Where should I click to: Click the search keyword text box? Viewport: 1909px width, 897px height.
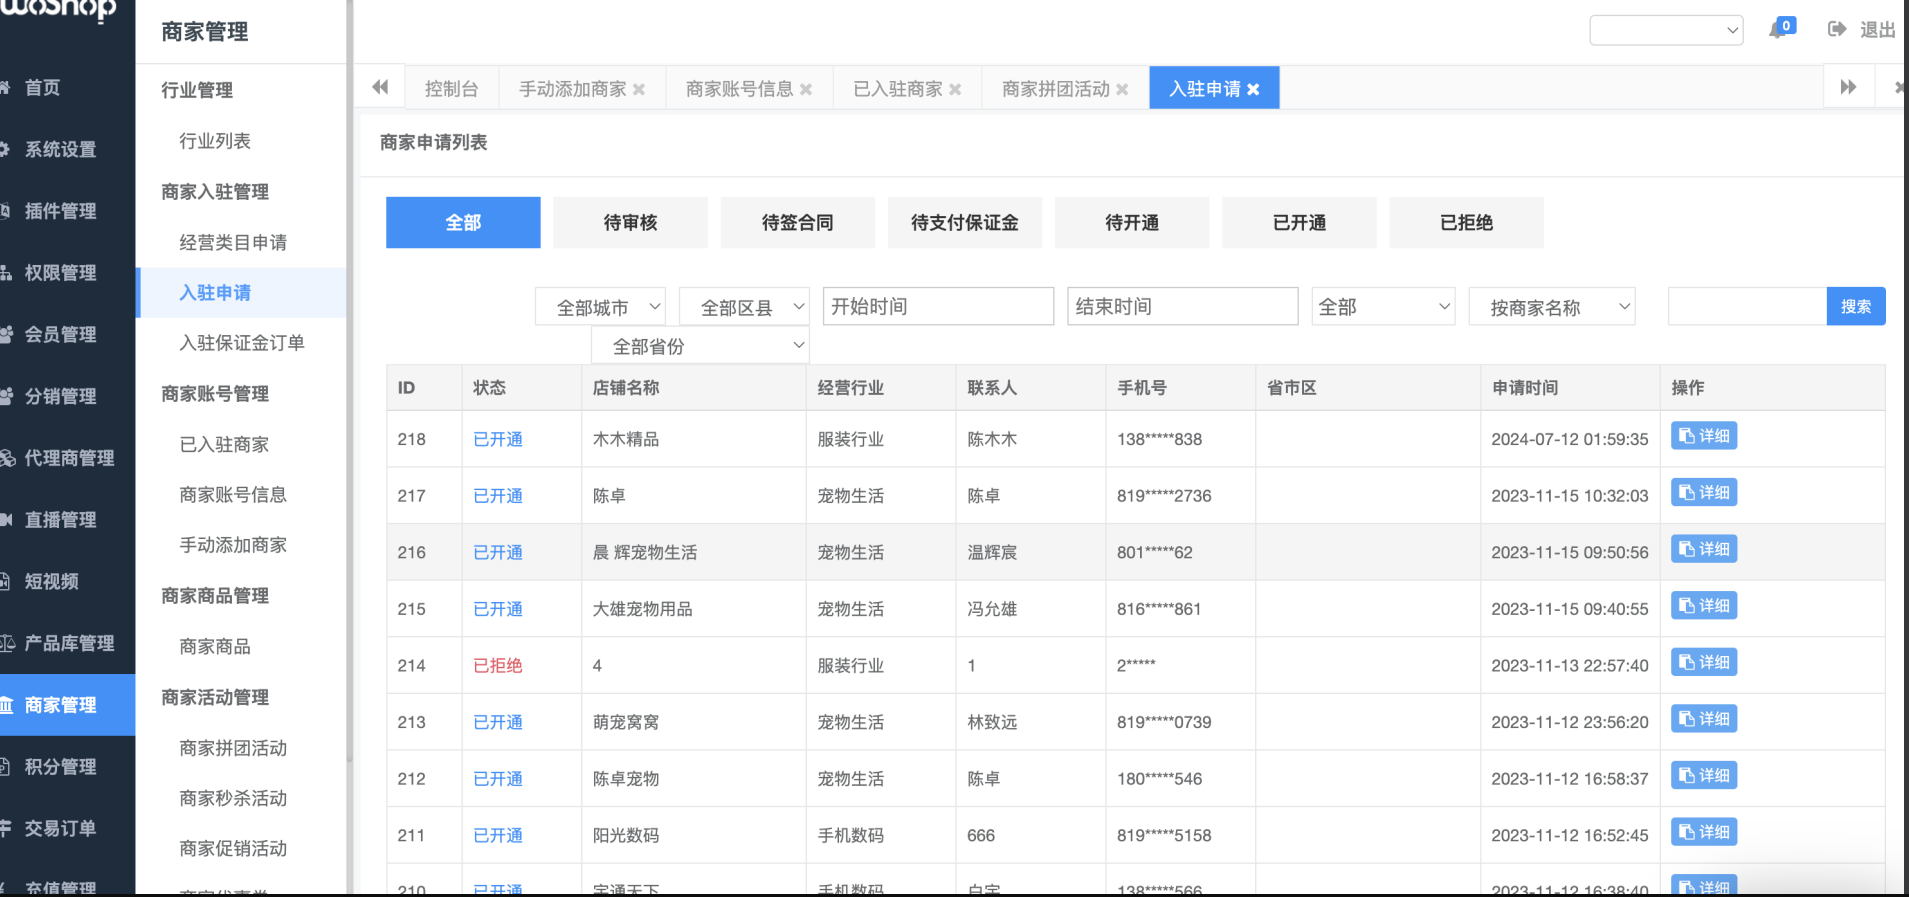coord(1747,306)
